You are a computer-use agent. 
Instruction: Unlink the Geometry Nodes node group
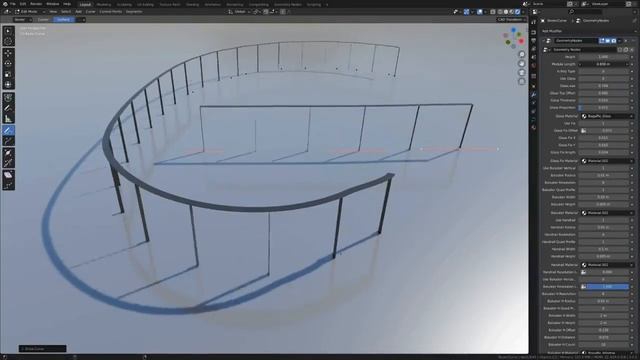[x=631, y=50]
